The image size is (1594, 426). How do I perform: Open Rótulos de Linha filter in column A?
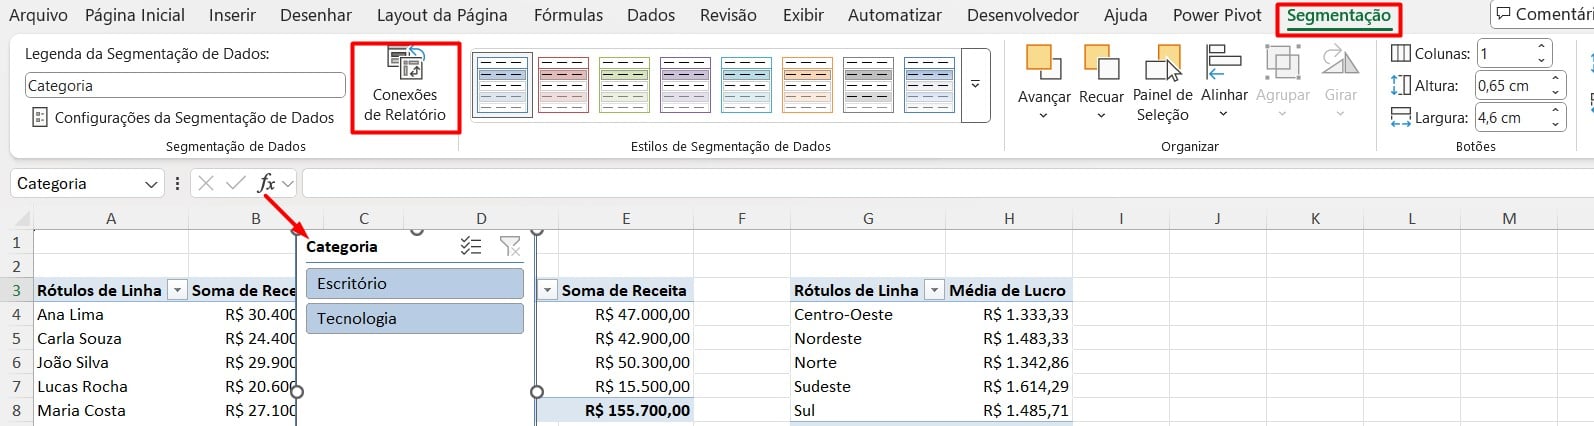tap(177, 290)
